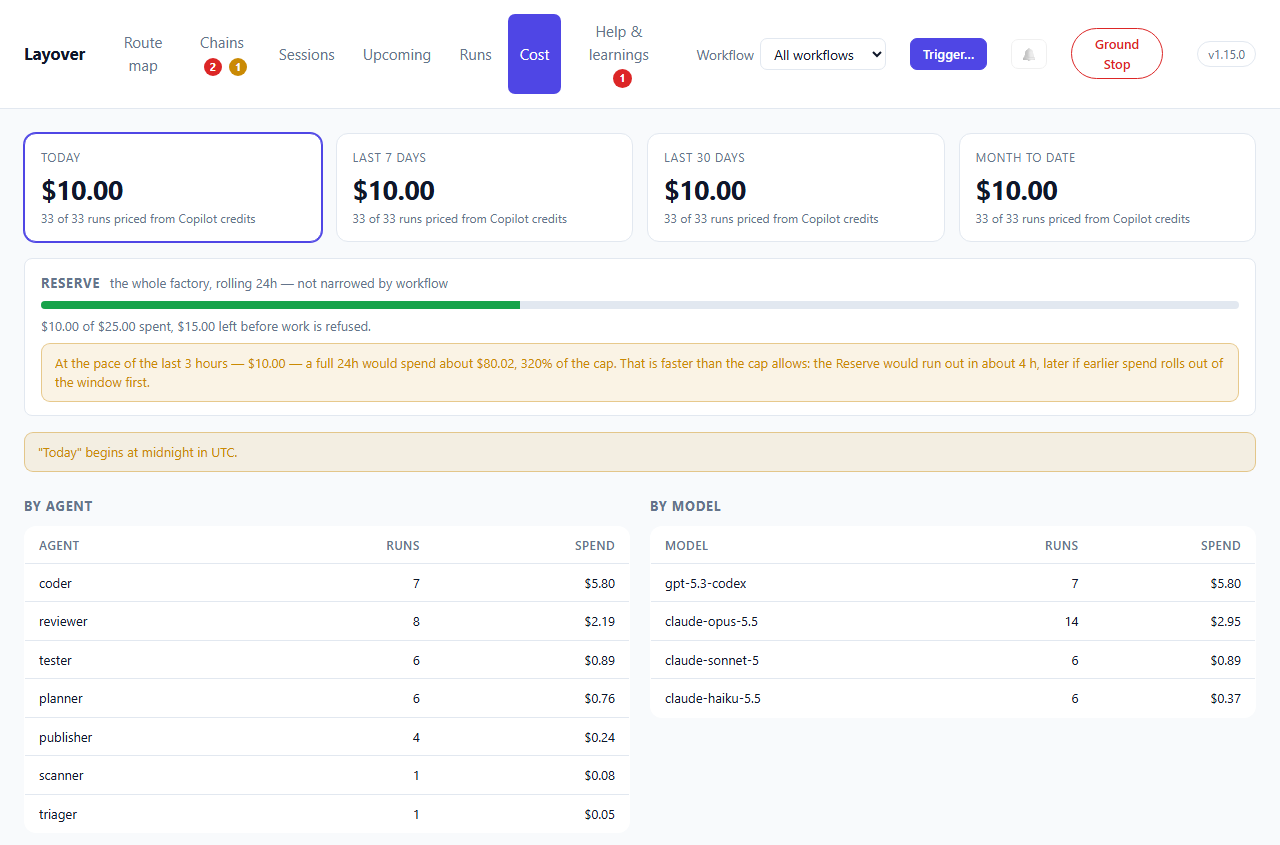Click the "coder" agent row
This screenshot has height=845, width=1280.
click(327, 583)
